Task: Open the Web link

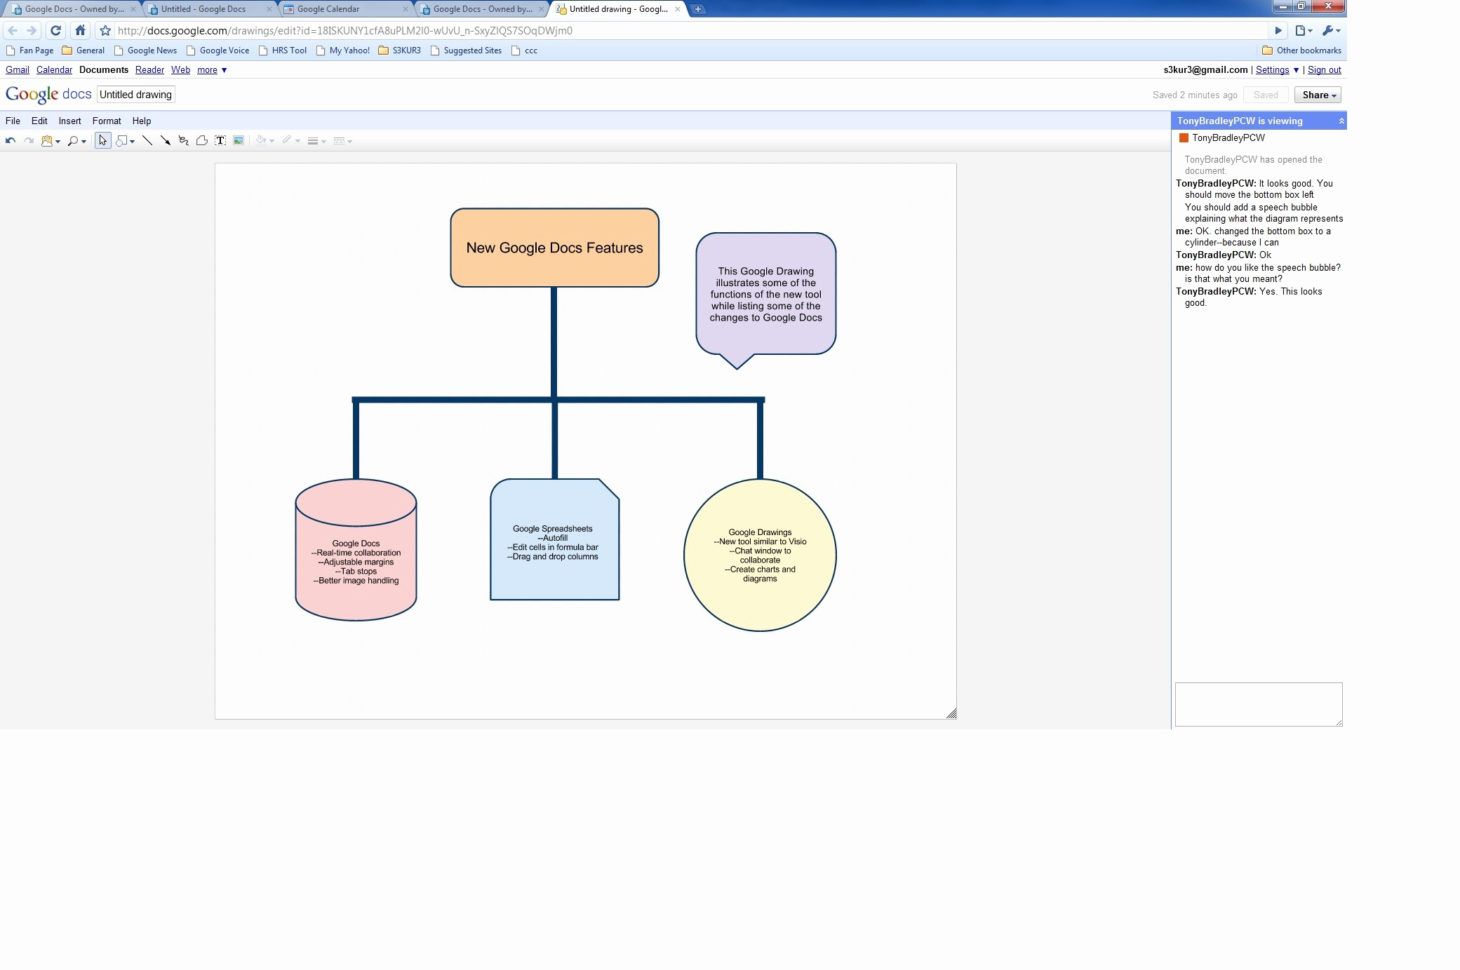Action: coord(180,70)
